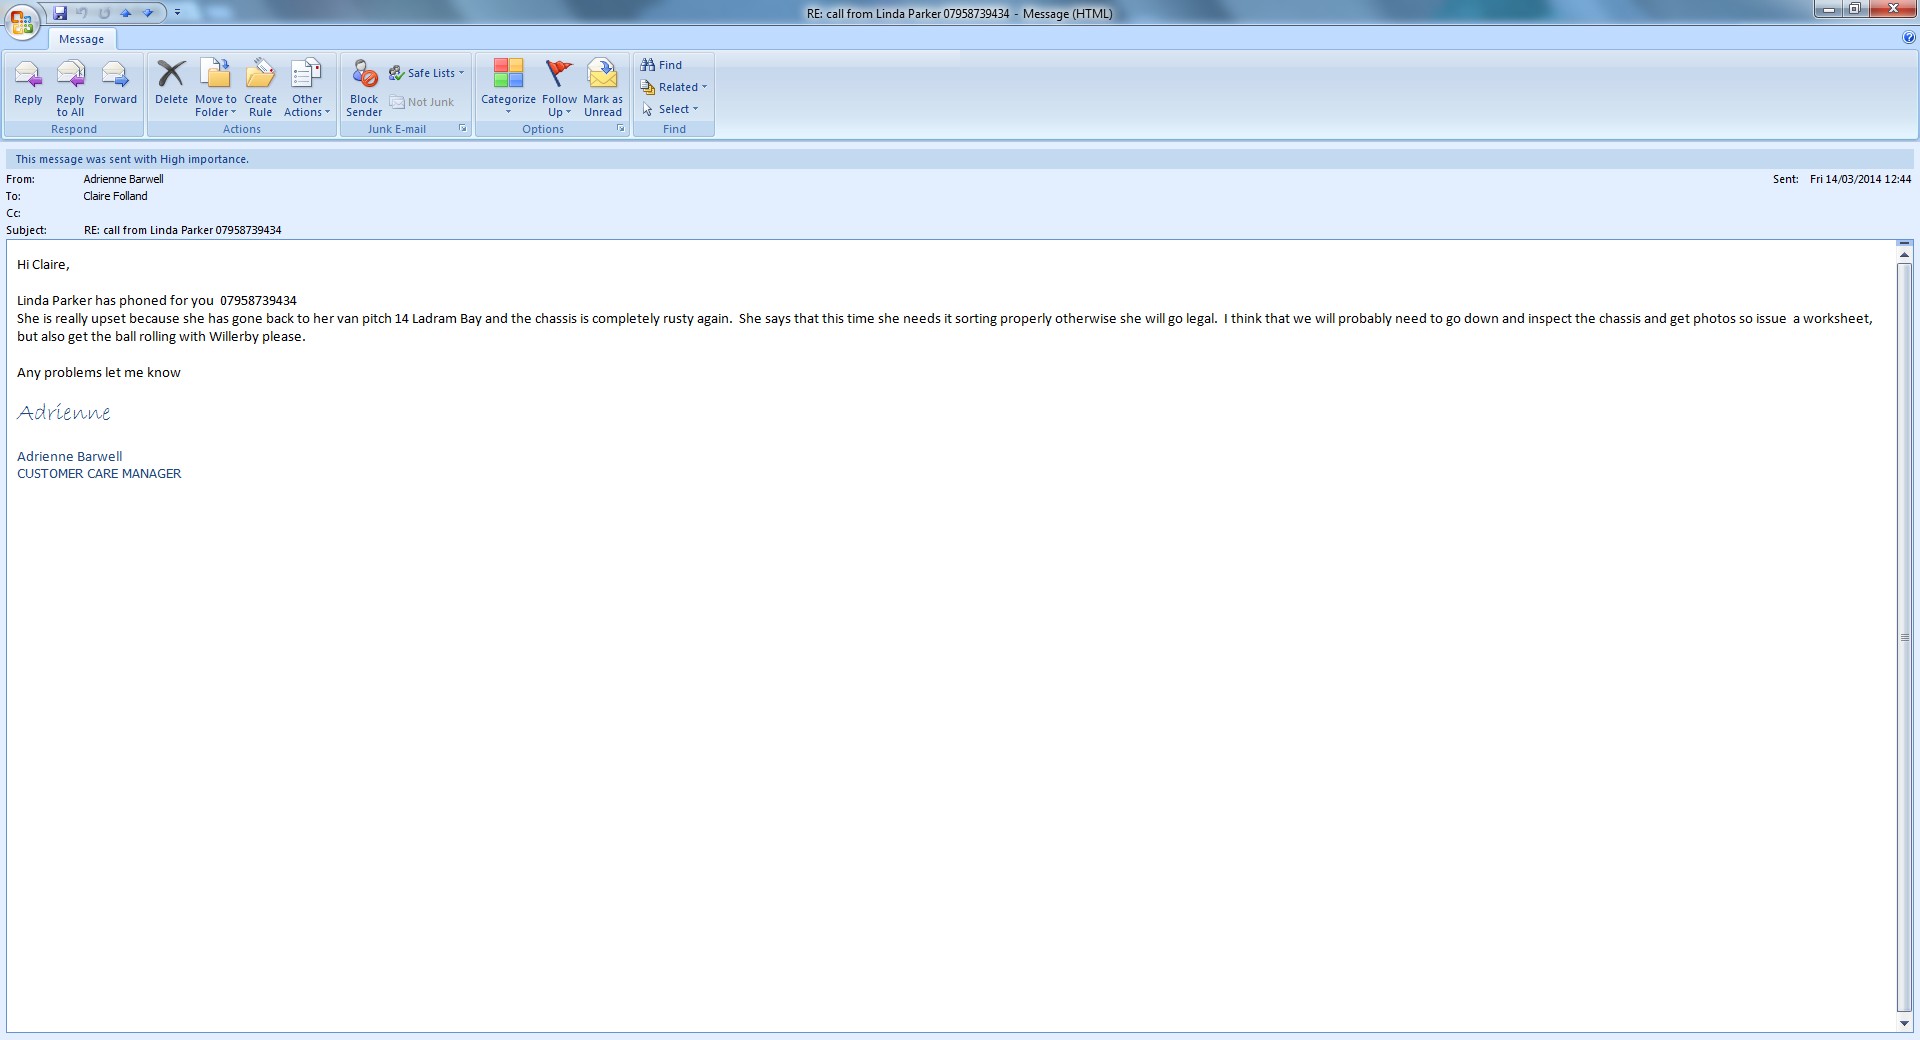Open the Categorize color menu

tap(508, 88)
